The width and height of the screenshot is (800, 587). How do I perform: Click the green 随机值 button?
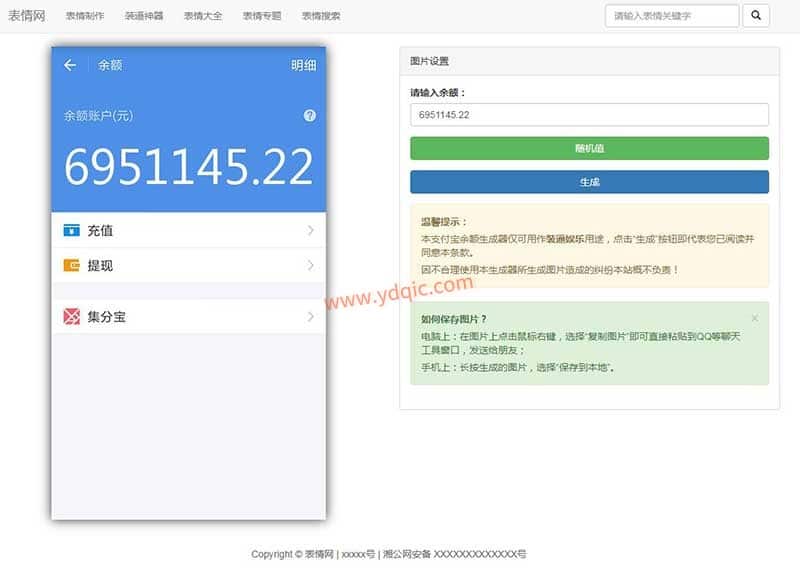coord(589,148)
